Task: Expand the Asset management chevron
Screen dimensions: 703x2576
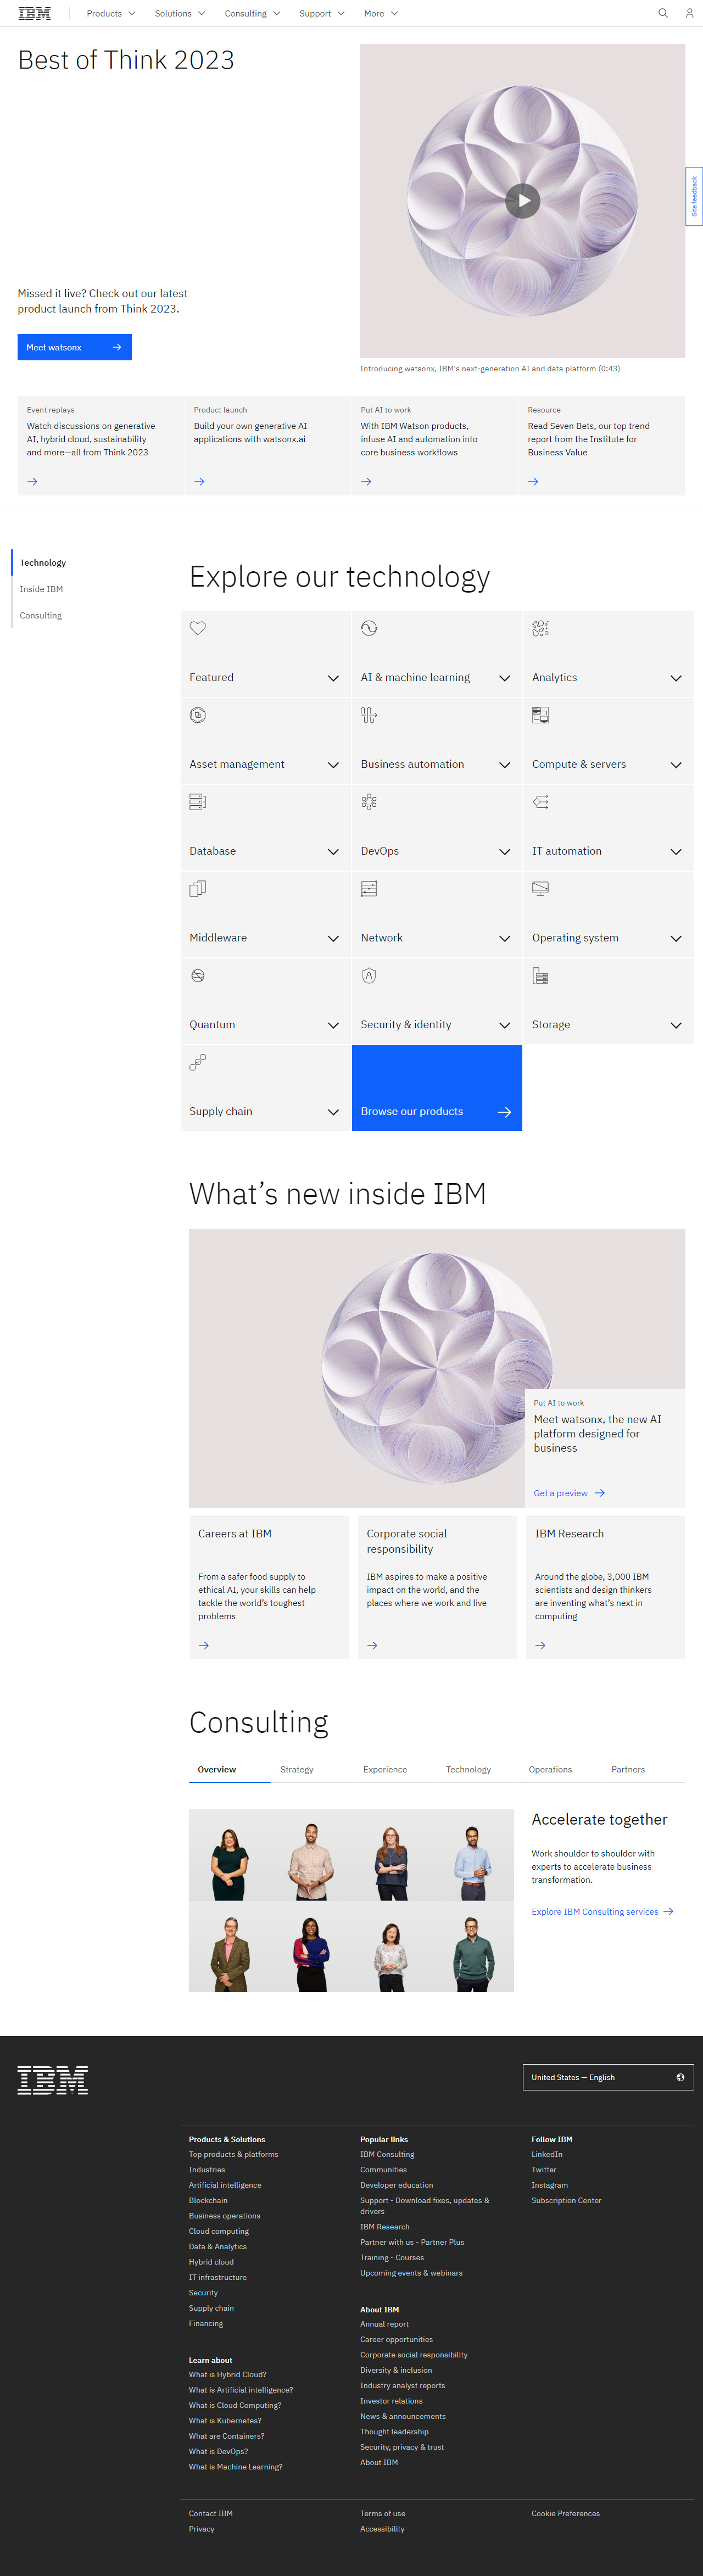Action: click(x=333, y=765)
